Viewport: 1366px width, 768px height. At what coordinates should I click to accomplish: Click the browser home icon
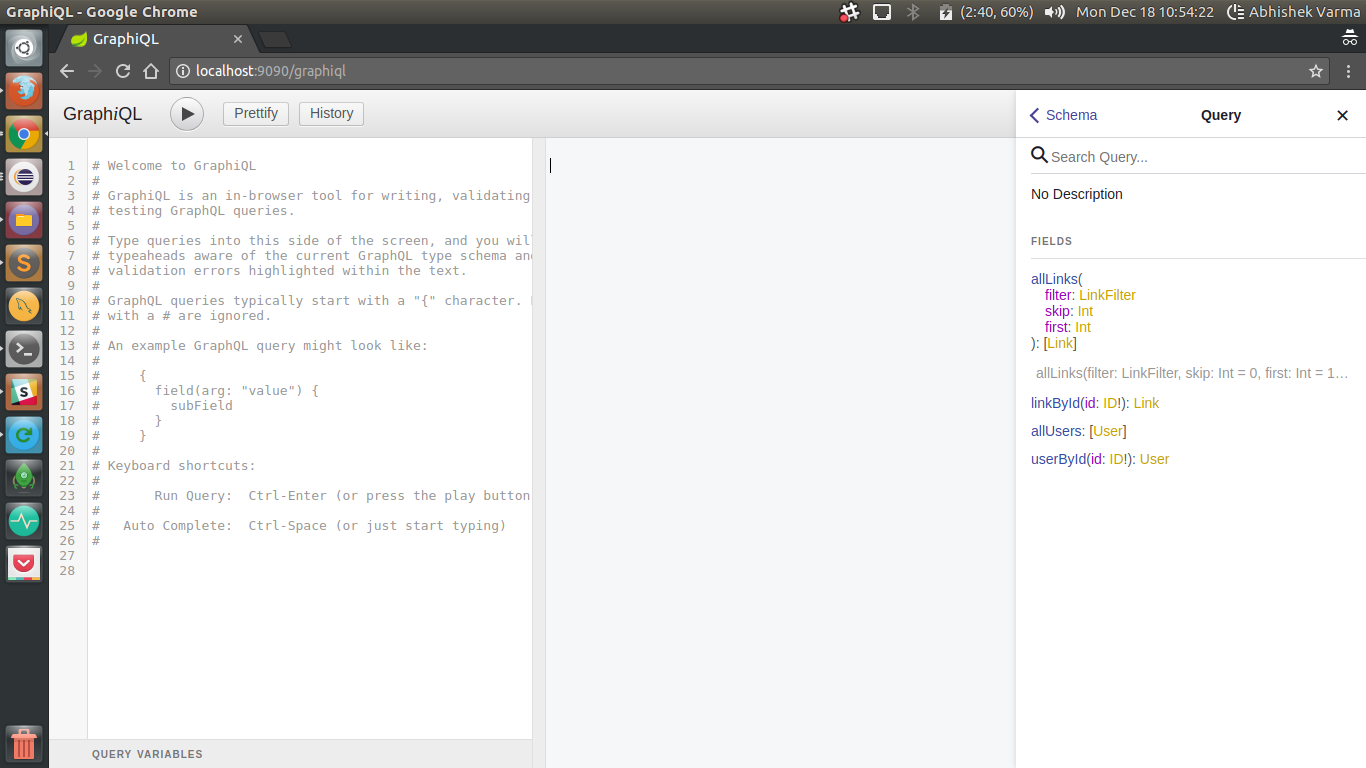(151, 71)
